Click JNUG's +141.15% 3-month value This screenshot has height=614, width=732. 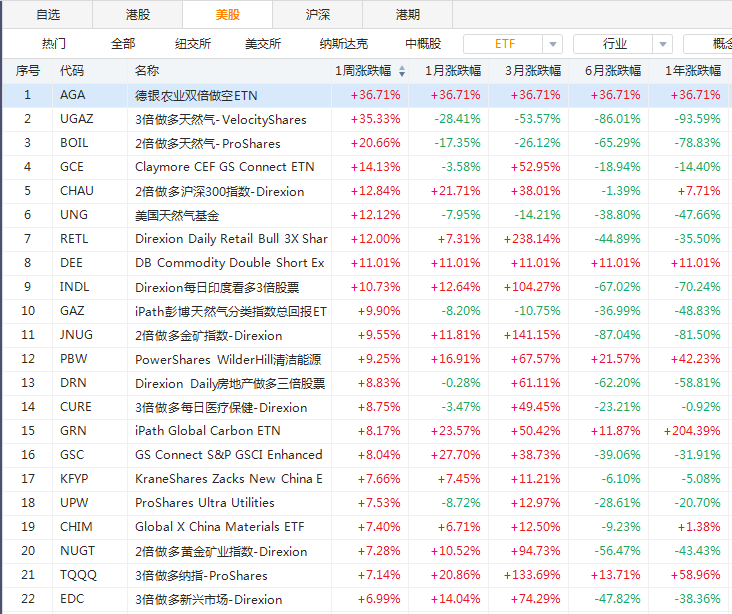[532, 335]
